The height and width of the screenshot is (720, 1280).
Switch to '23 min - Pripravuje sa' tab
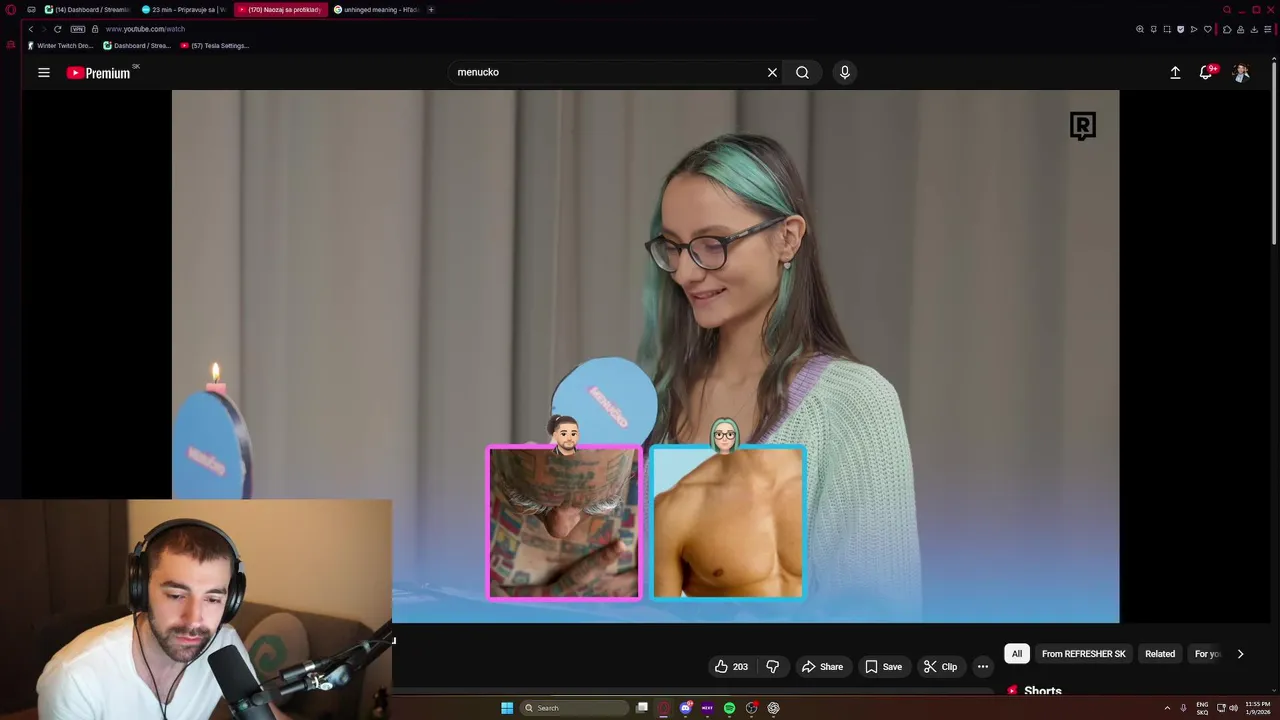coord(182,9)
